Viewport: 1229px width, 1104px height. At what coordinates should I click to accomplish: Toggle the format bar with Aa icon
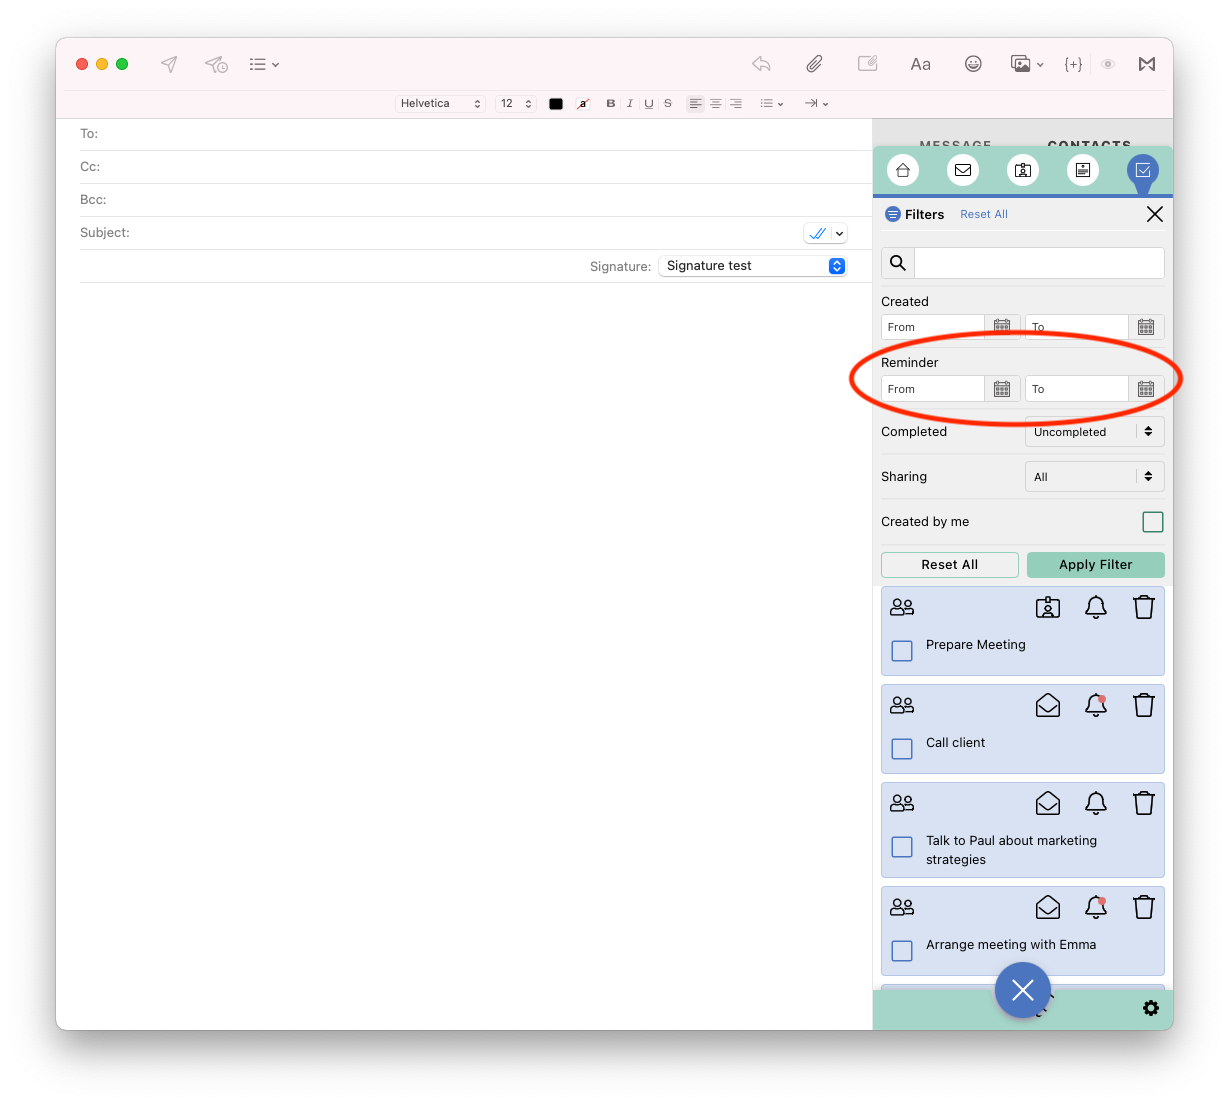click(921, 64)
